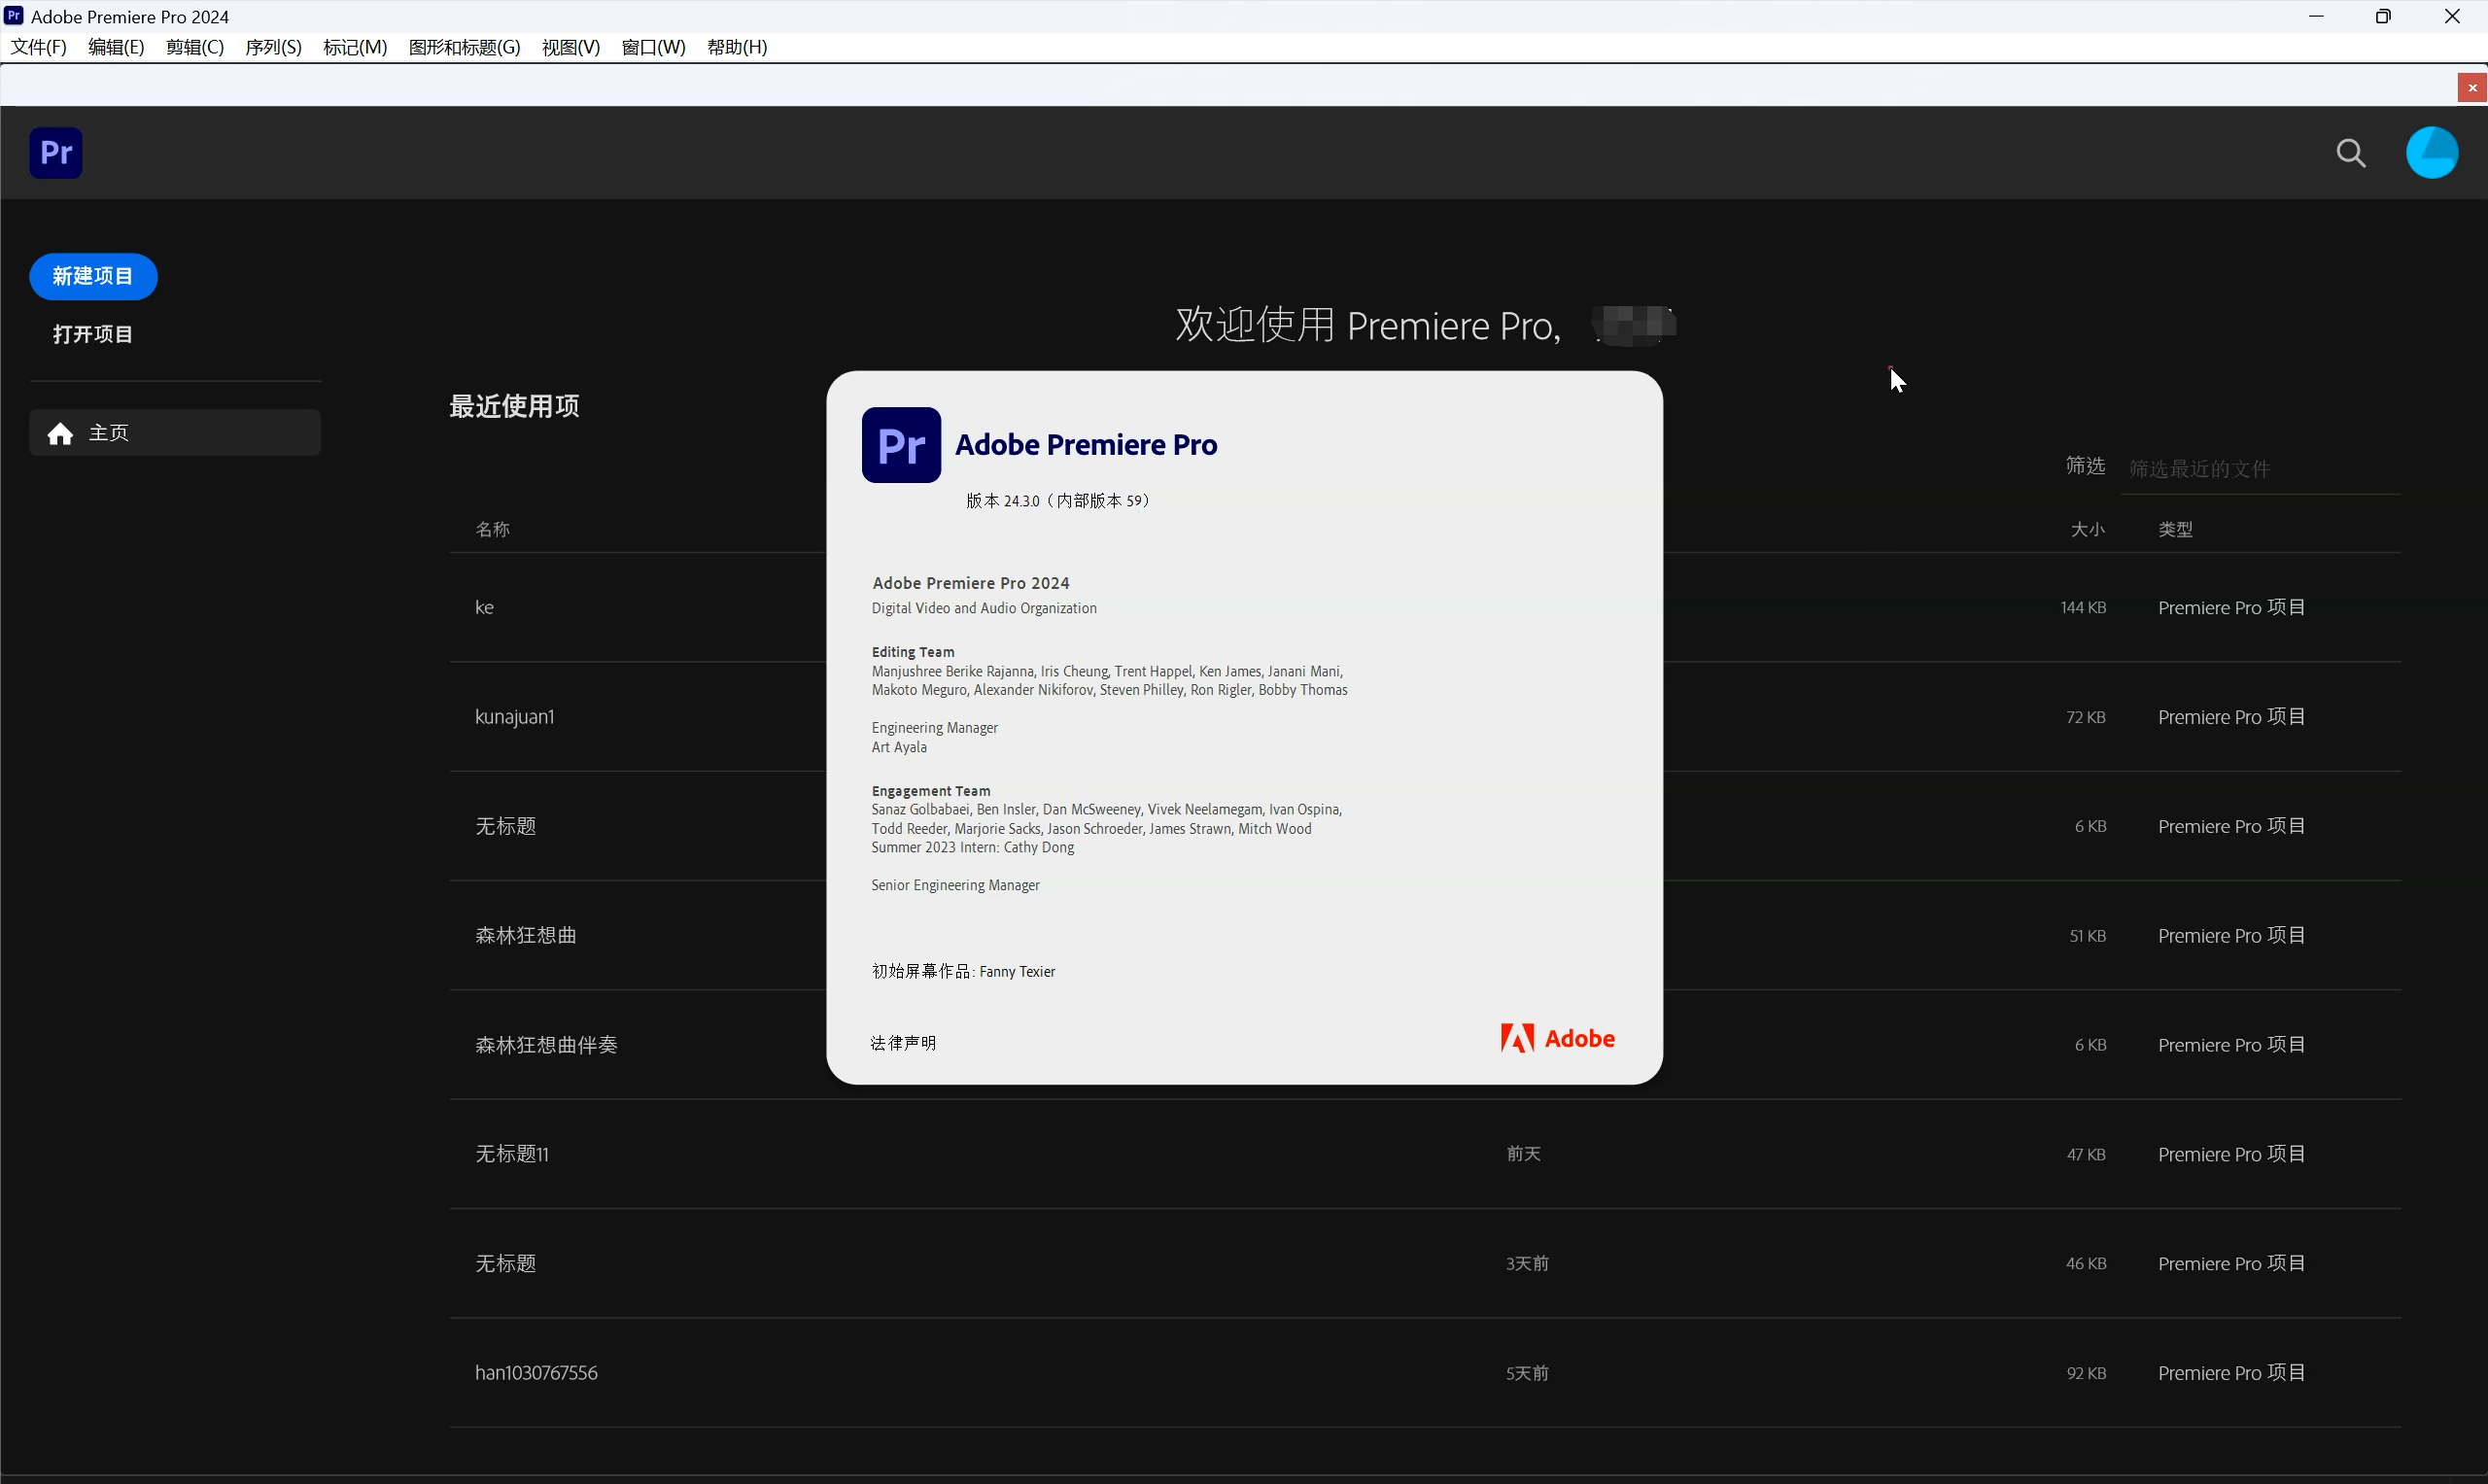The image size is (2488, 1484).
Task: Open the 文件(F) menu
Action: tap(38, 47)
